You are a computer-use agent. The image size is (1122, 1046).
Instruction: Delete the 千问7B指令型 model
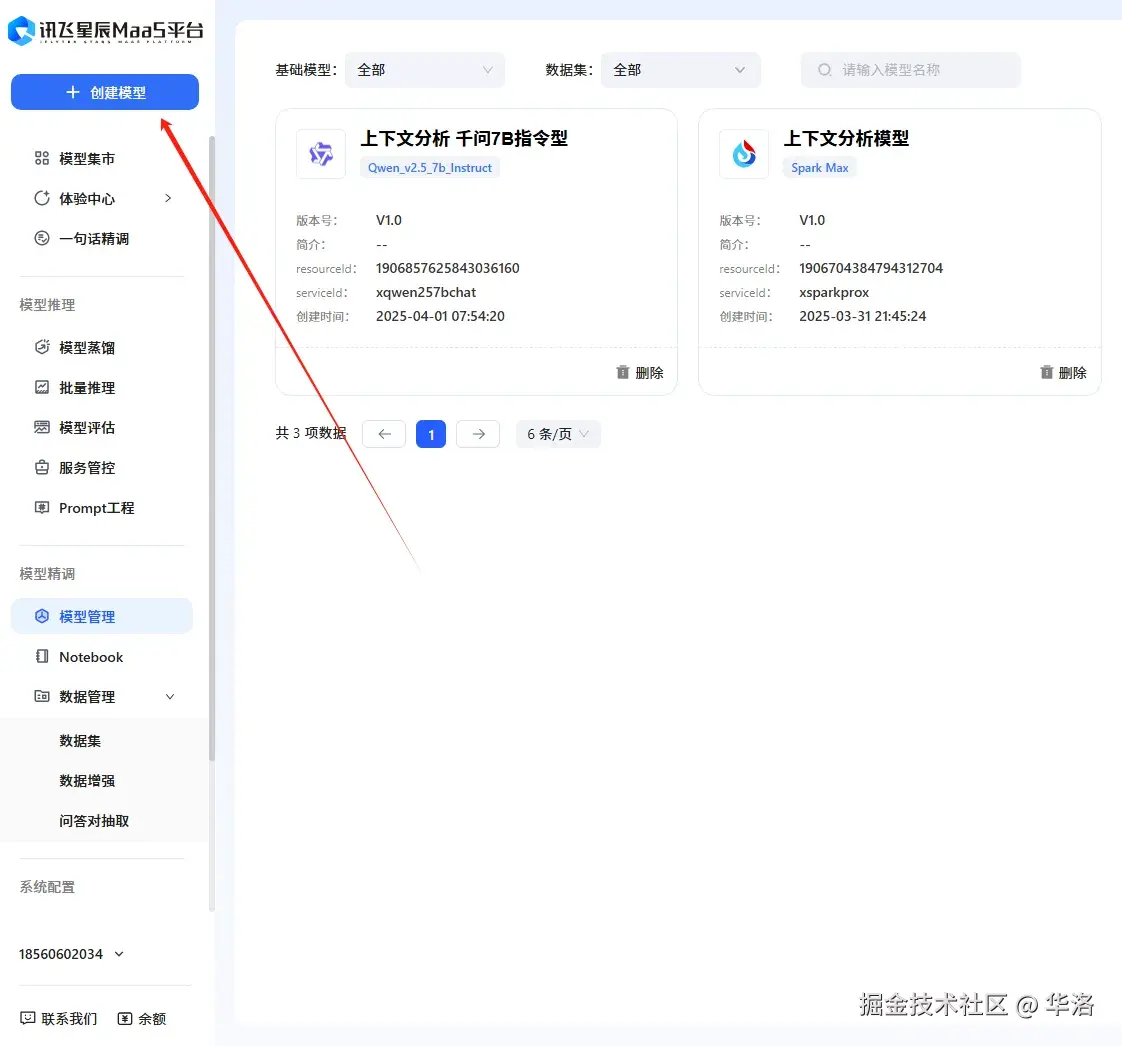tap(640, 372)
